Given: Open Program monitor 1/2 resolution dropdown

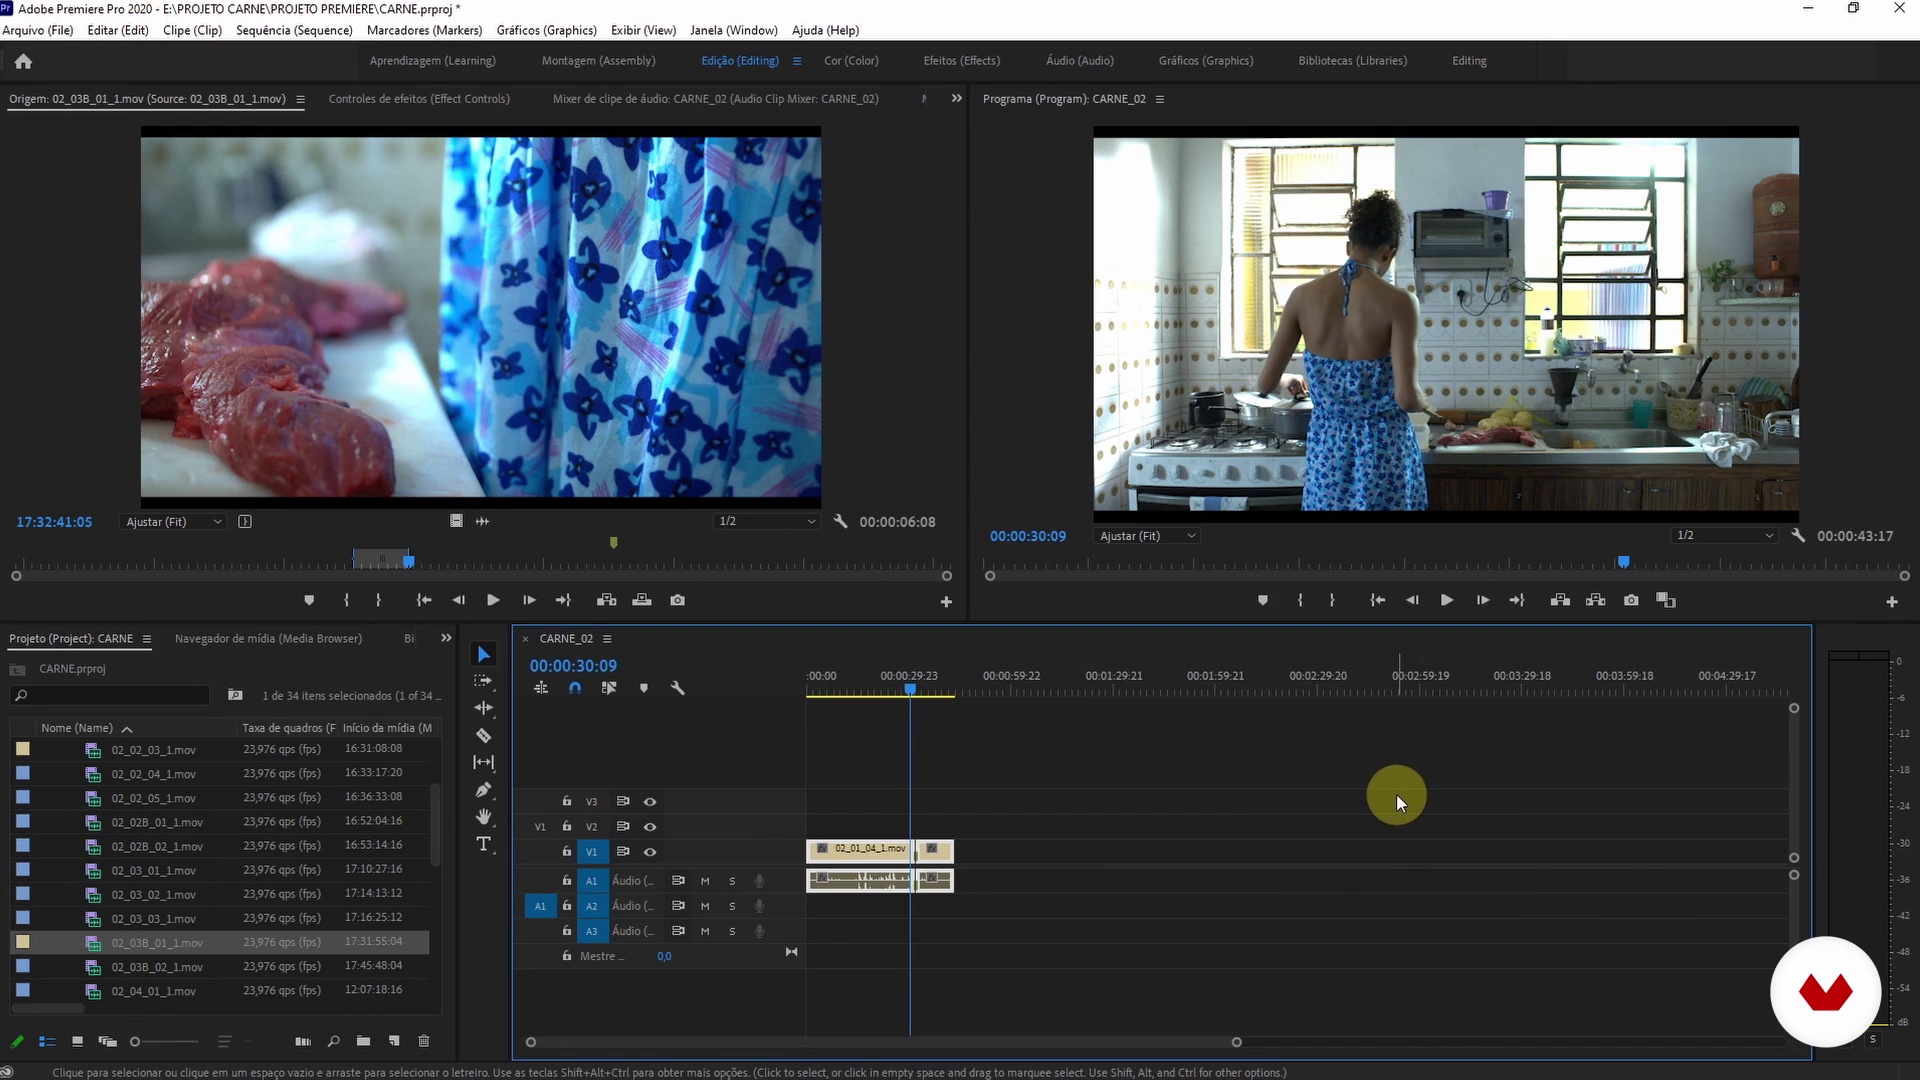Looking at the screenshot, I should (x=1726, y=536).
